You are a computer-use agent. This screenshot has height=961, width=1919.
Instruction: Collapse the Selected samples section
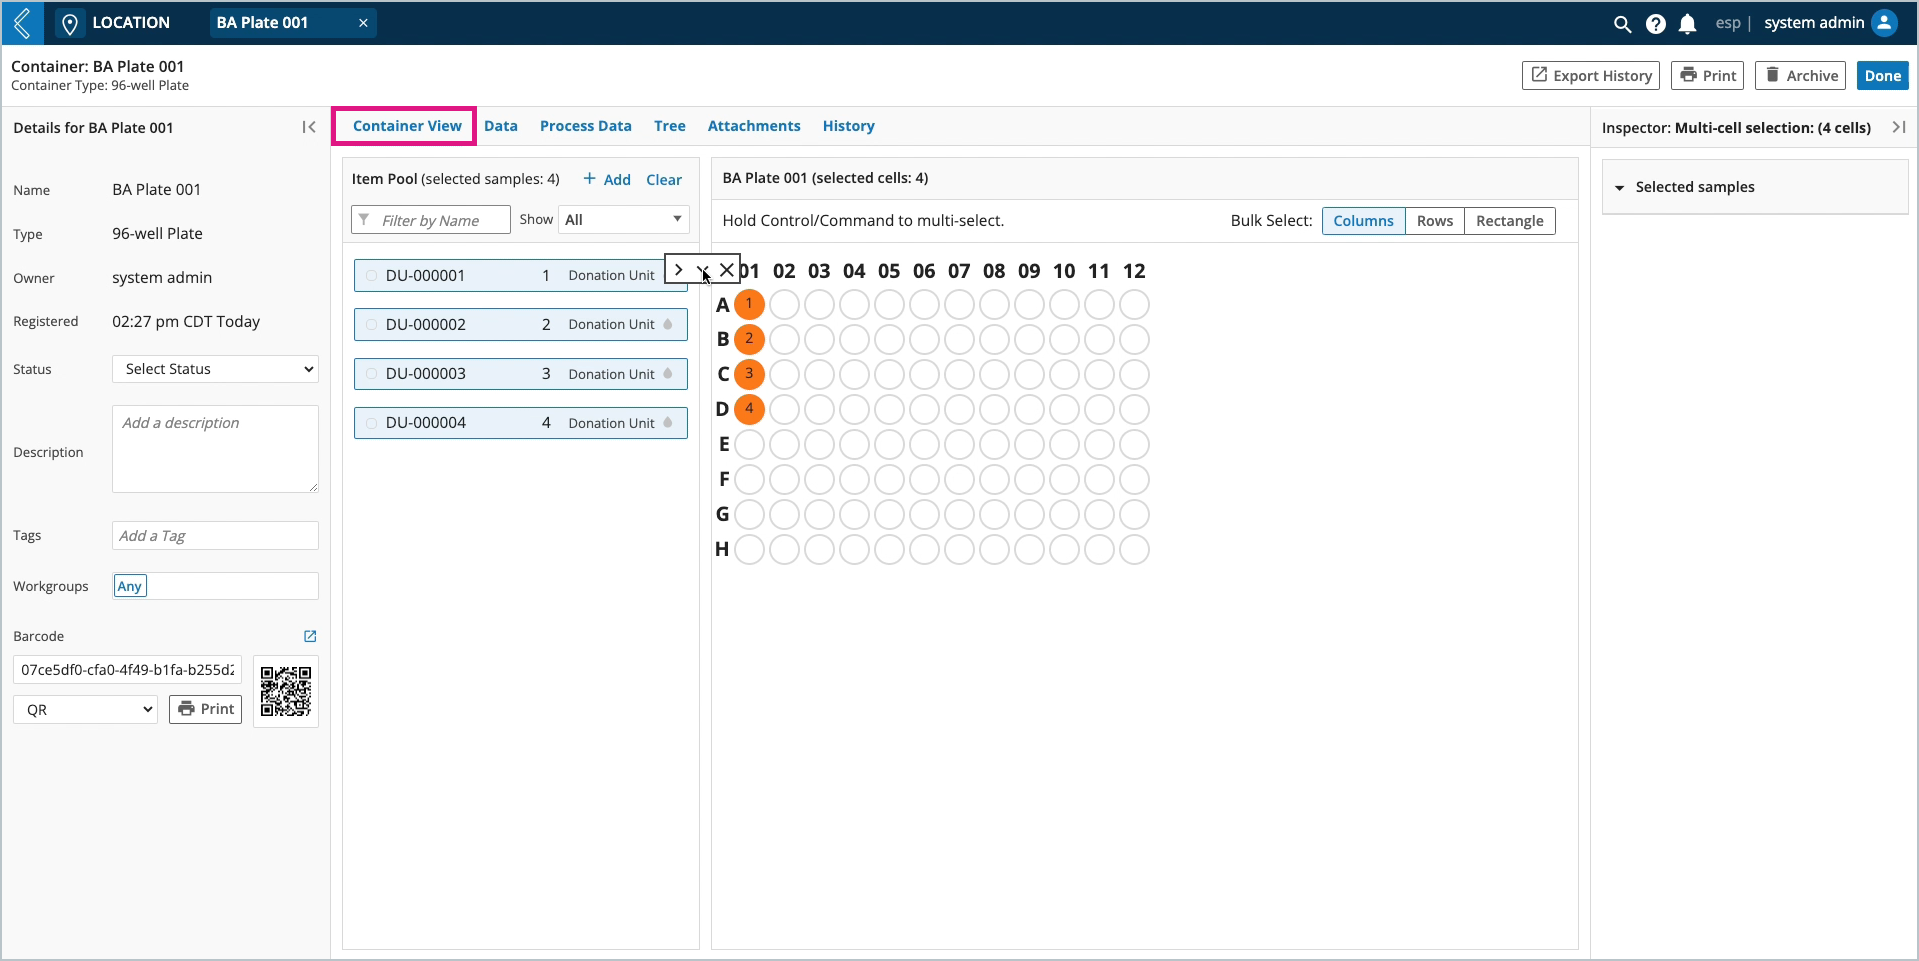(x=1619, y=187)
